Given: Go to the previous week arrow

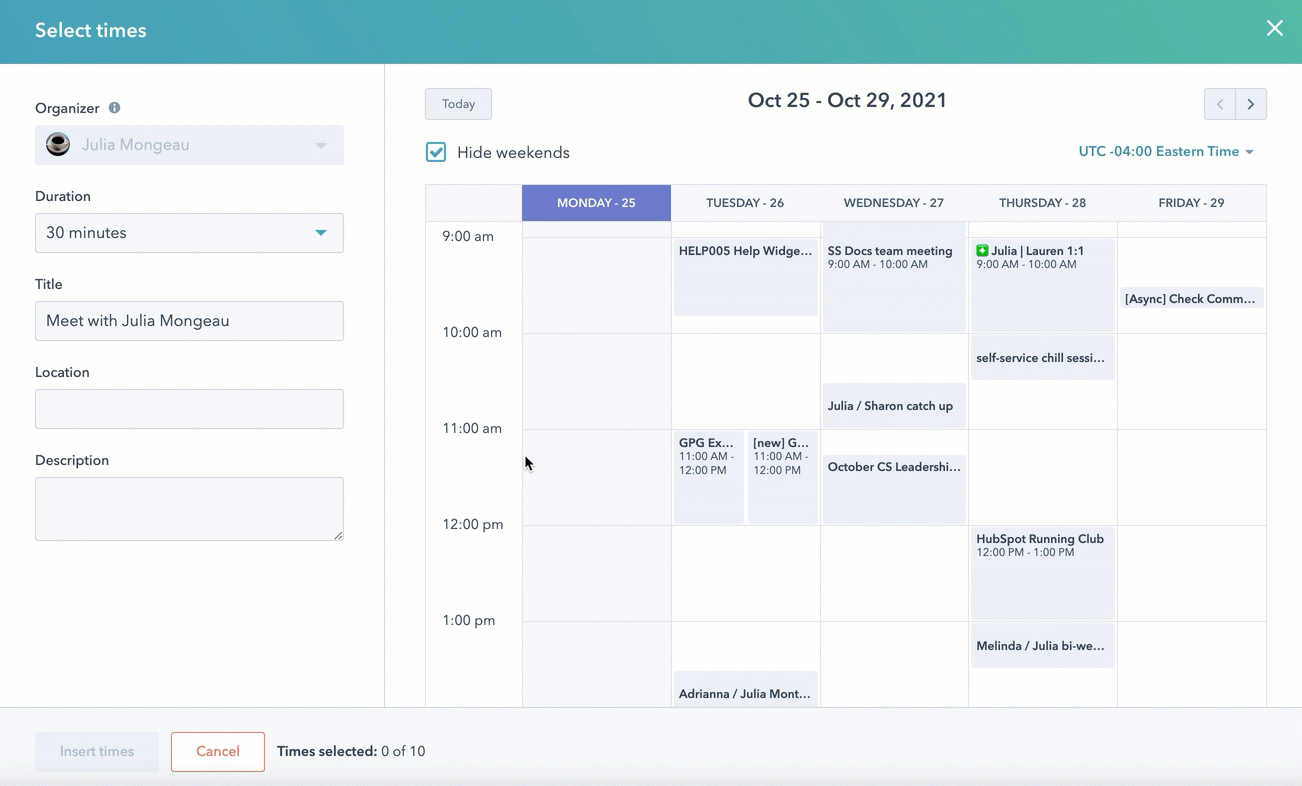Looking at the screenshot, I should pyautogui.click(x=1219, y=104).
